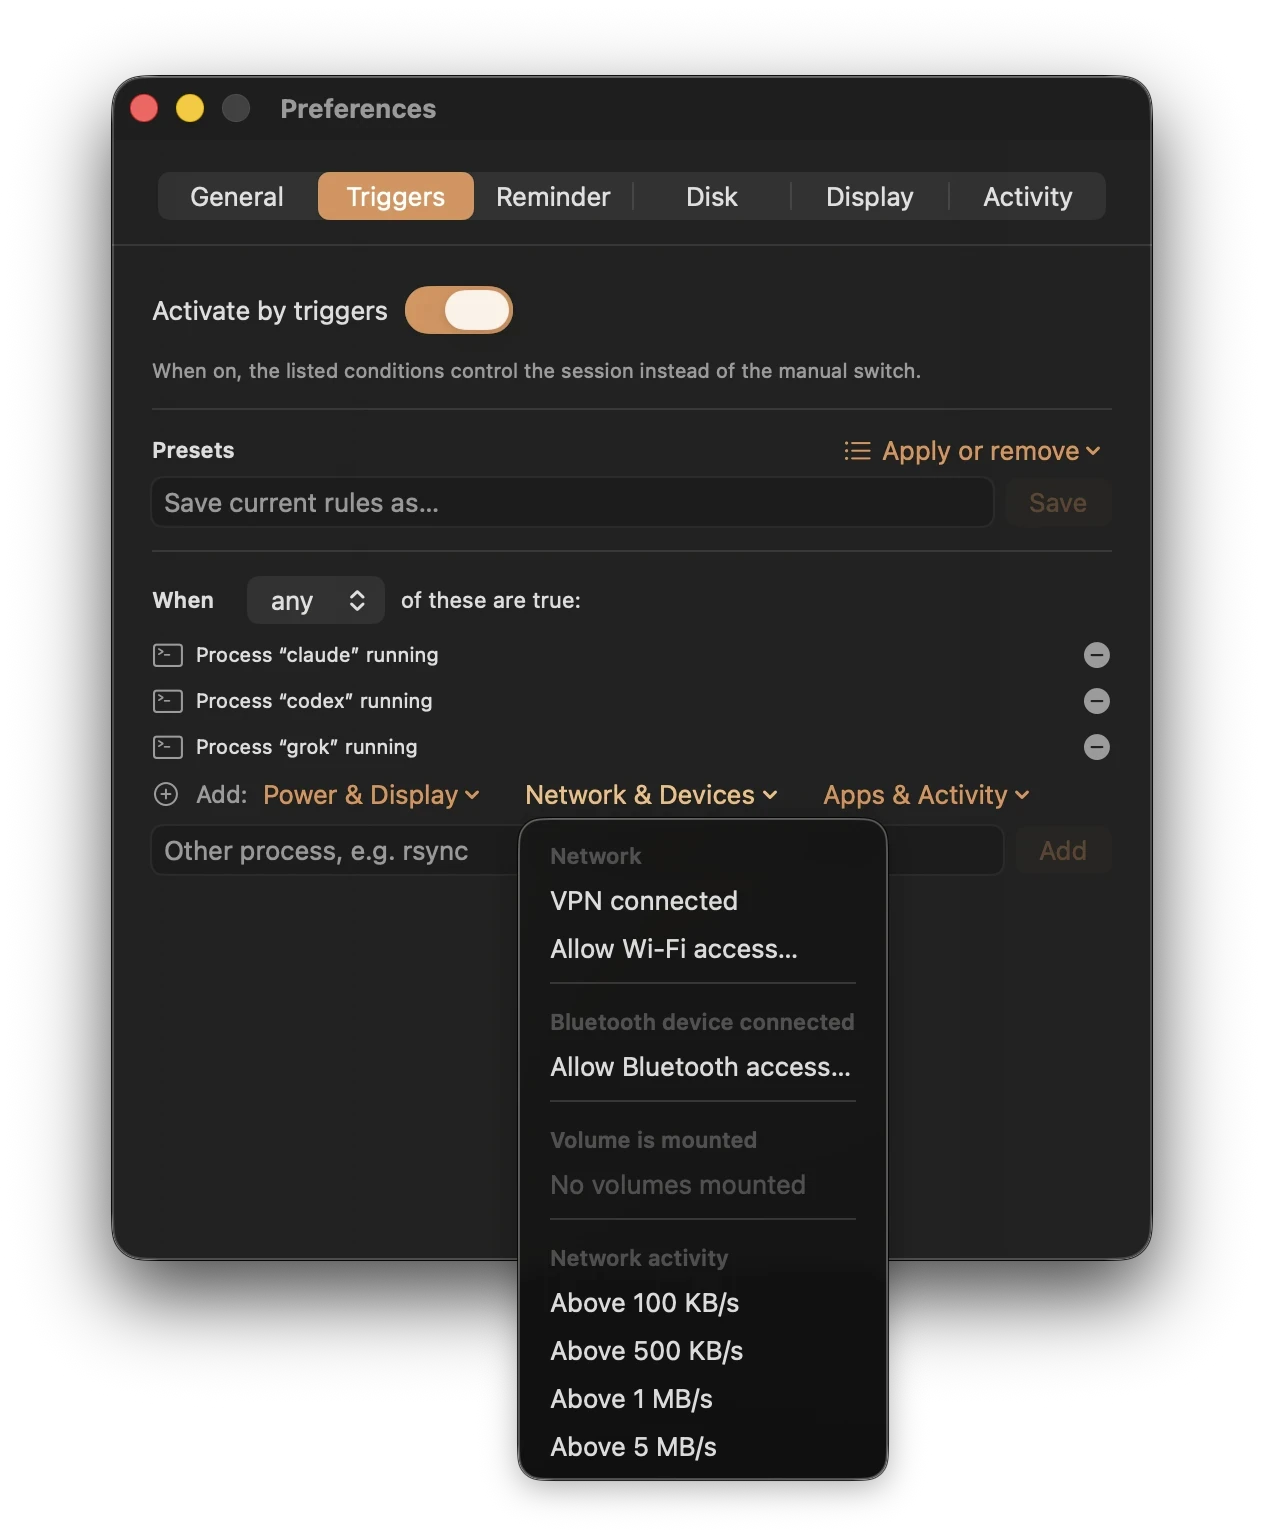Expand the Power & Display menu
This screenshot has width=1264, height=1534.
pyautogui.click(x=371, y=795)
